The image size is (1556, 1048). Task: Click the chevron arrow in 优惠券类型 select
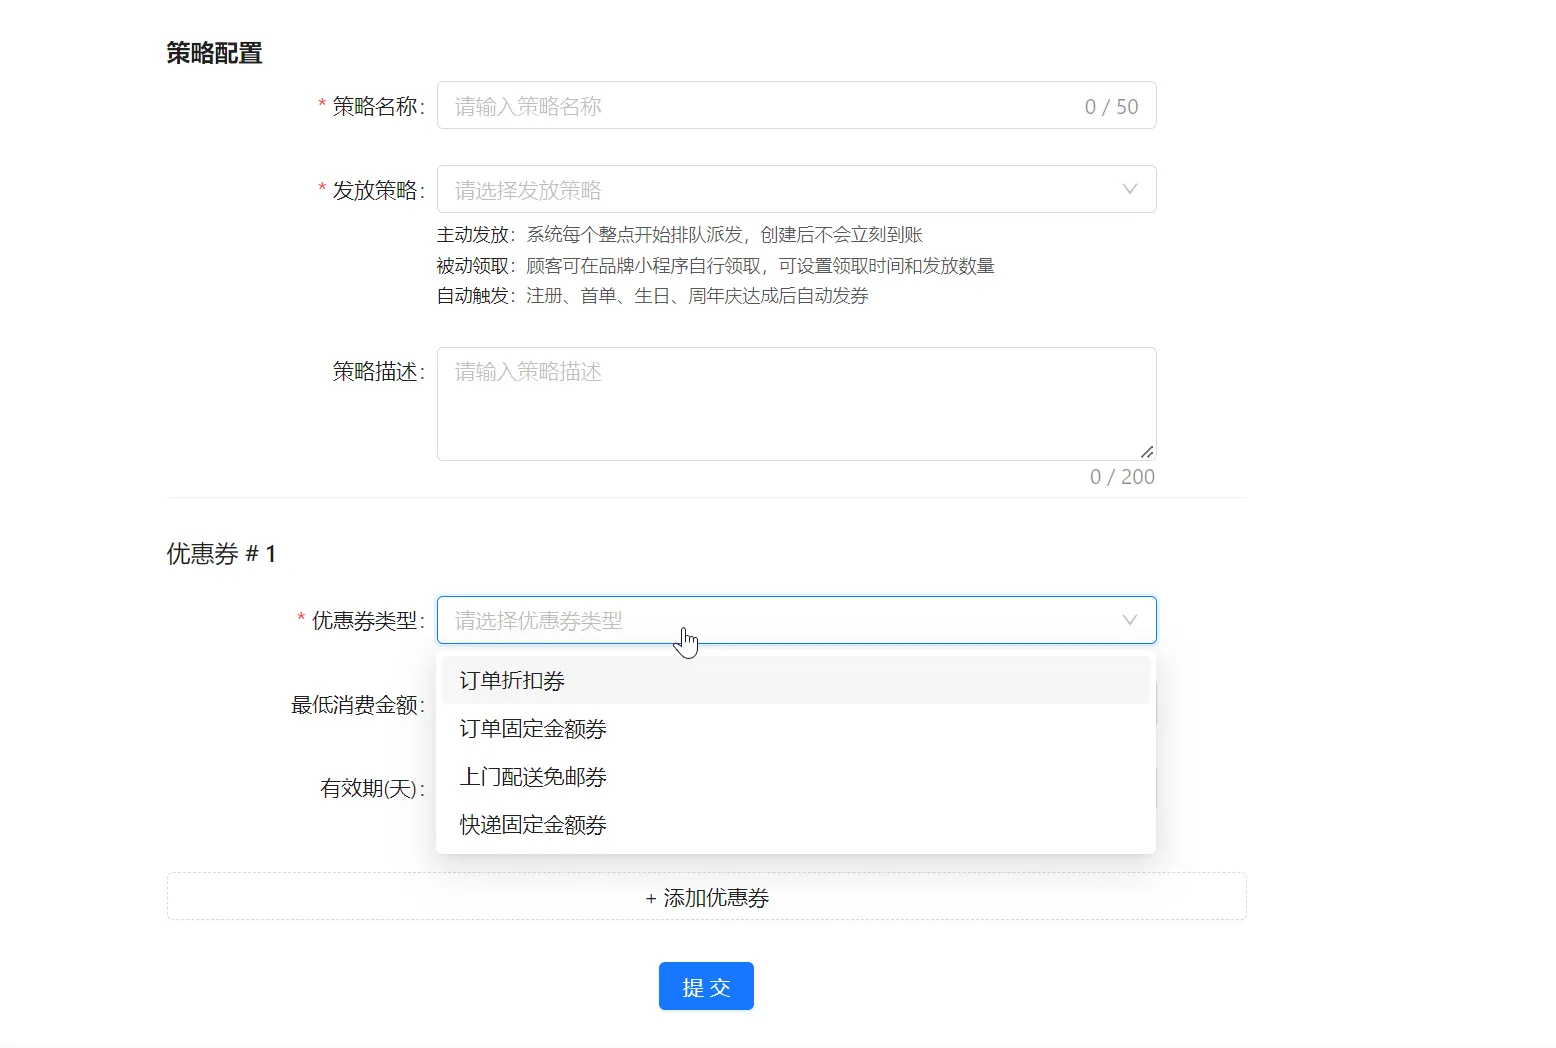1130,620
